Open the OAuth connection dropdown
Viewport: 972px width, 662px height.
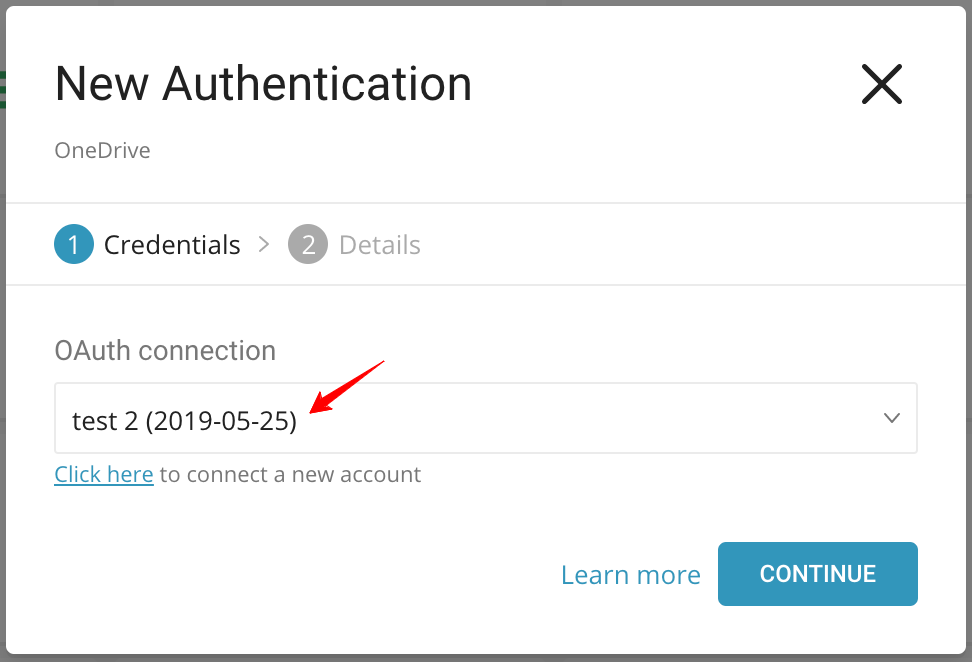[485, 419]
